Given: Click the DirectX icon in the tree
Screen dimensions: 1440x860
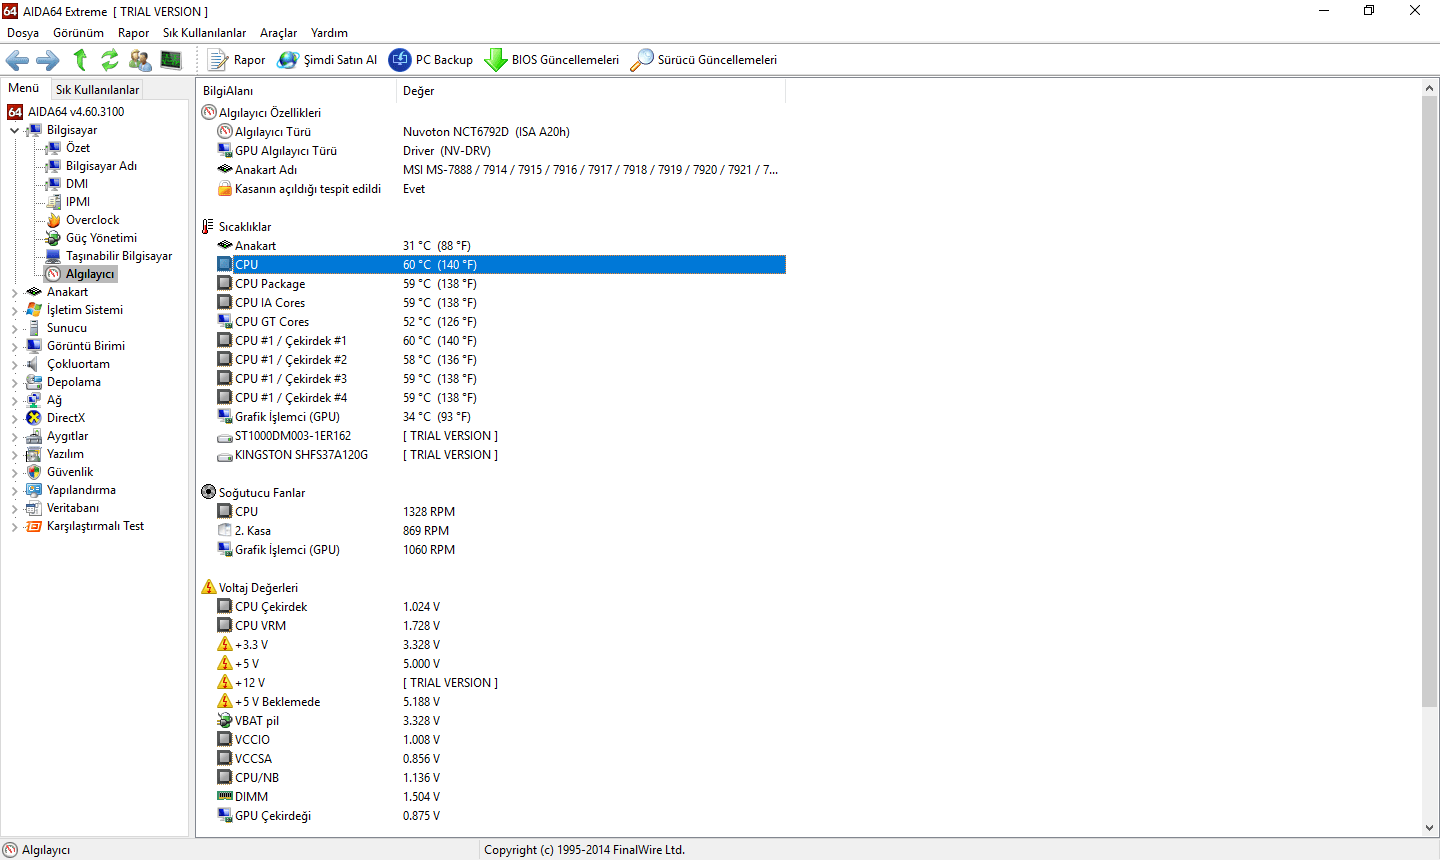Looking at the screenshot, I should click(x=34, y=418).
